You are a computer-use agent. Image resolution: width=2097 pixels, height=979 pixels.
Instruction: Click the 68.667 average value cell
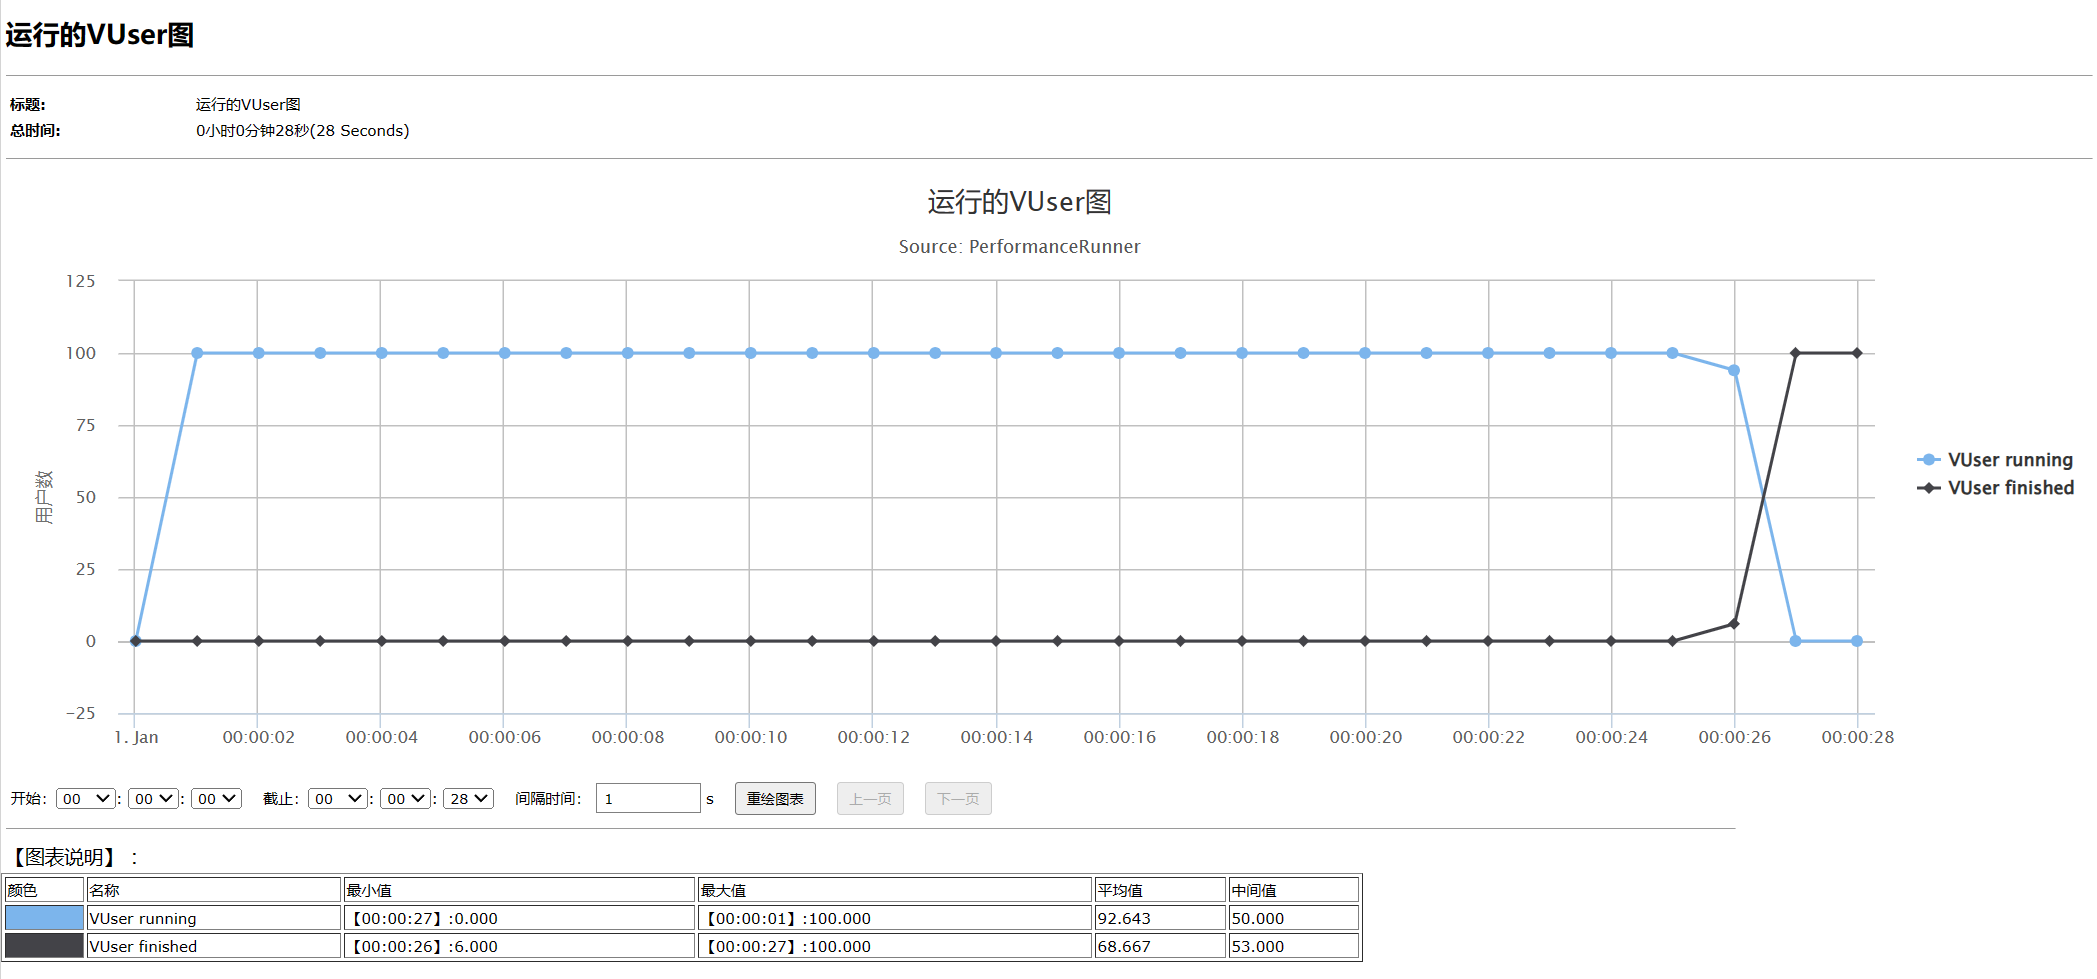[1160, 946]
